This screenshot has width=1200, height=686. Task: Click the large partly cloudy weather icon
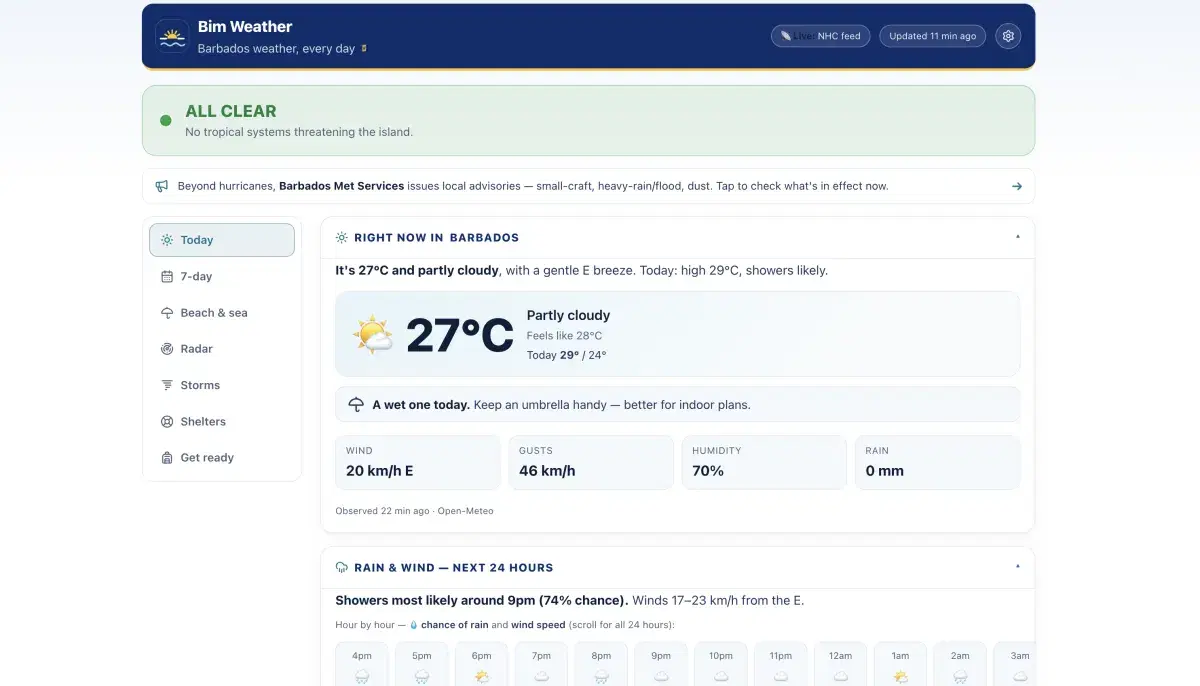[x=373, y=335]
